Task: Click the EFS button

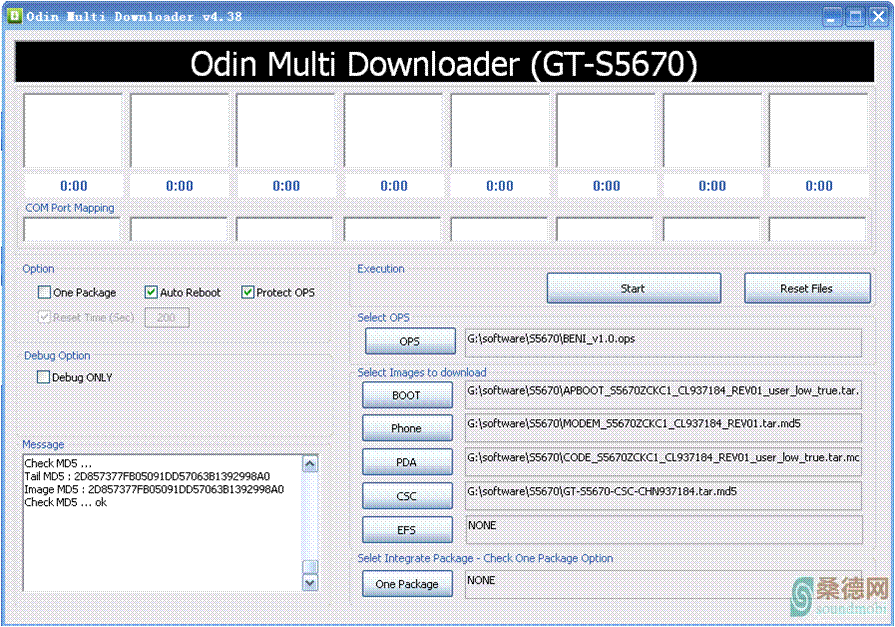Action: [407, 530]
